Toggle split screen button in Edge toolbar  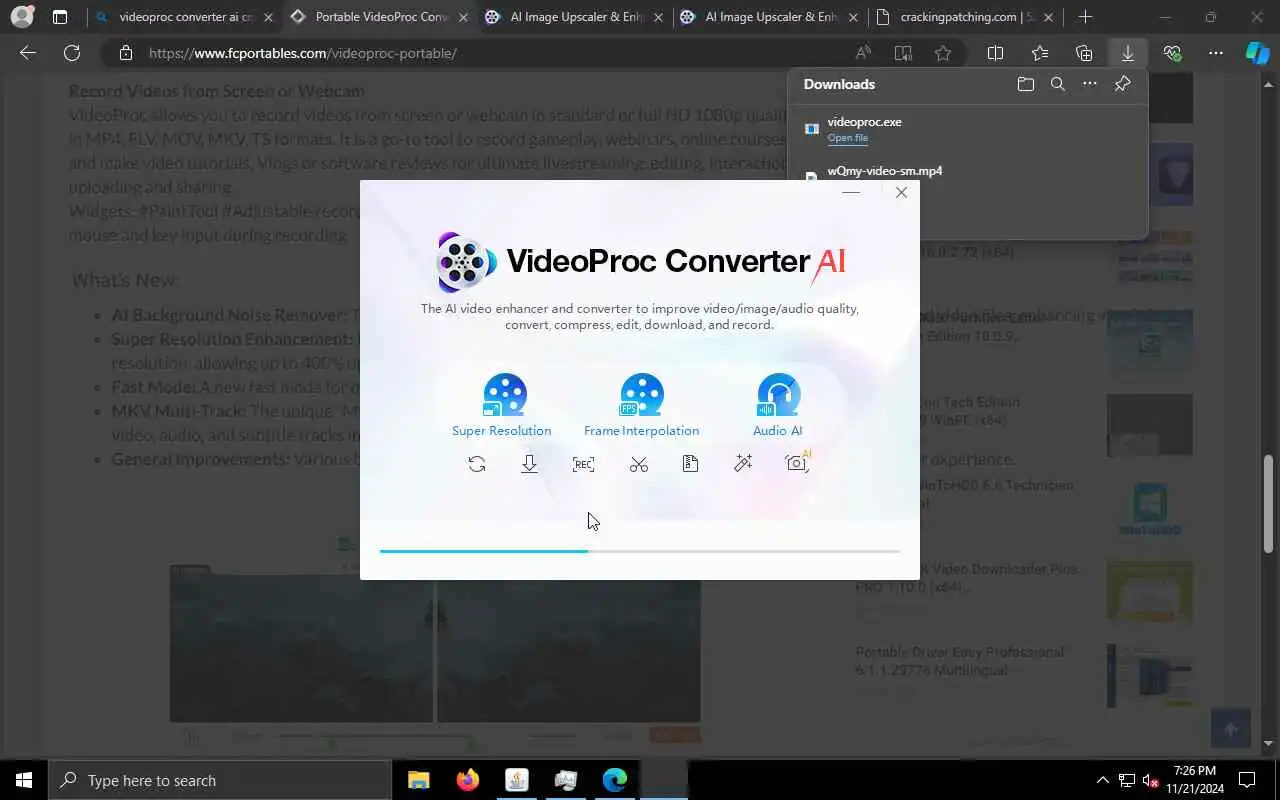coord(996,53)
